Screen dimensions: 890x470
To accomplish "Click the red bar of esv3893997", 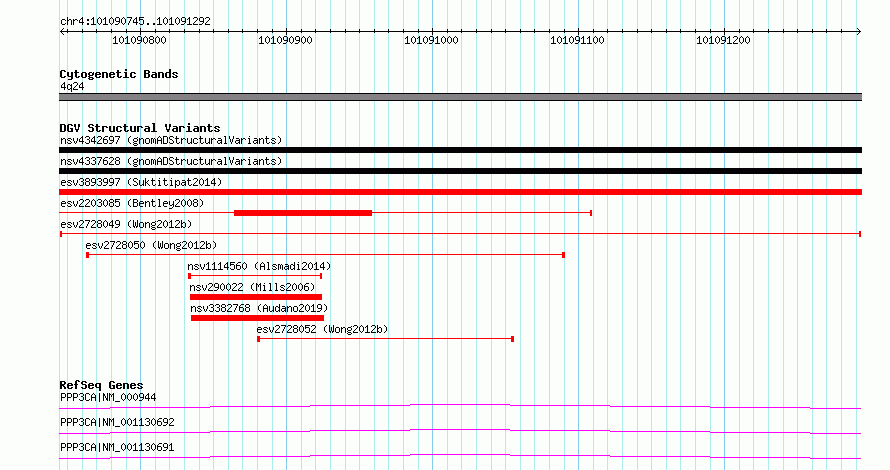I will [460, 192].
